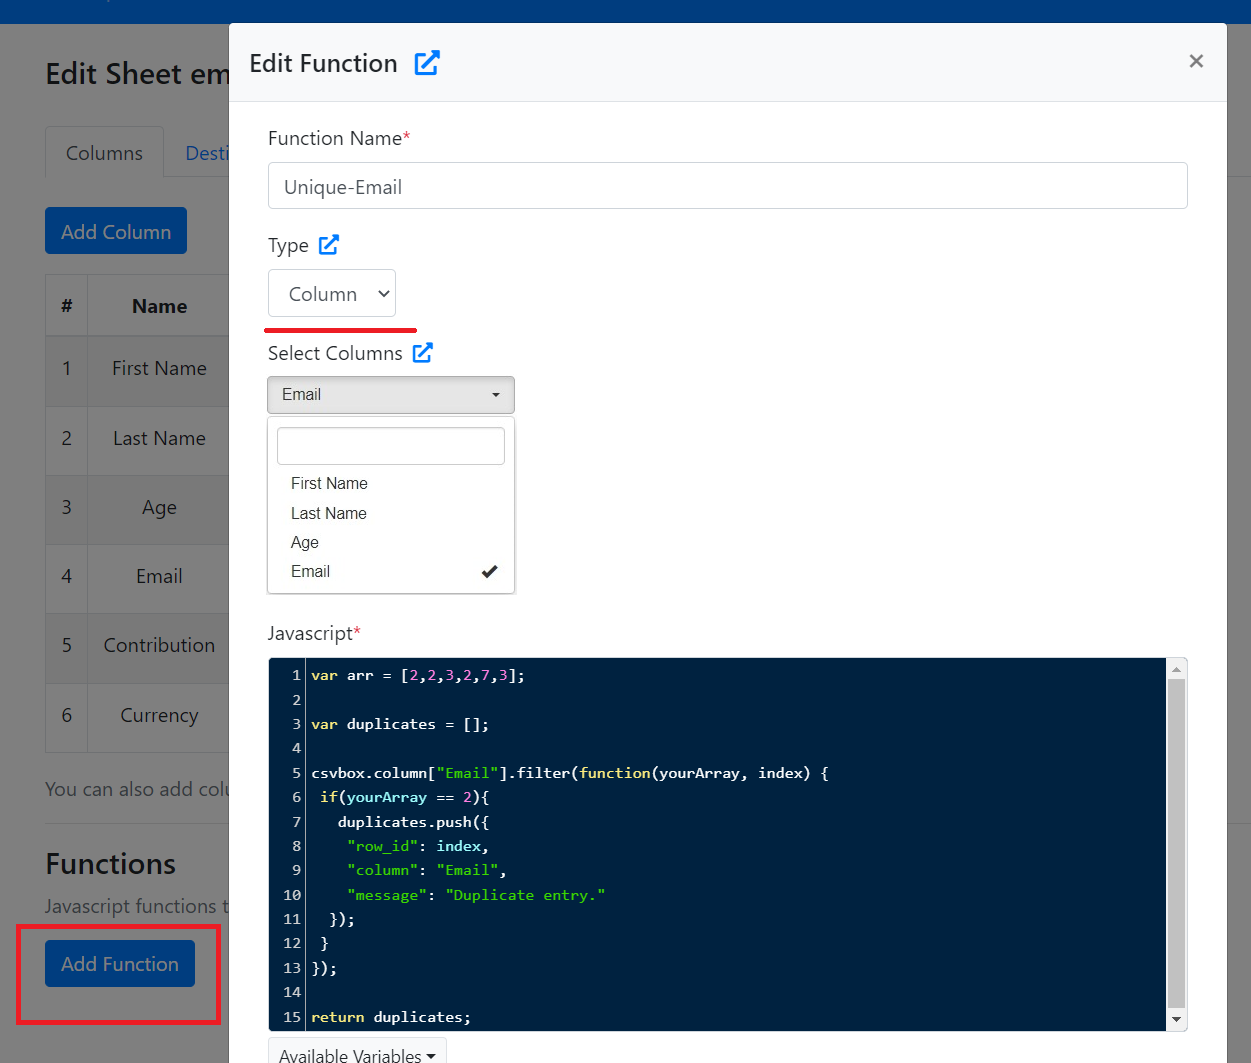This screenshot has width=1251, height=1063.
Task: Click the code editor vertical scrollbar thumb
Action: (x=1177, y=843)
